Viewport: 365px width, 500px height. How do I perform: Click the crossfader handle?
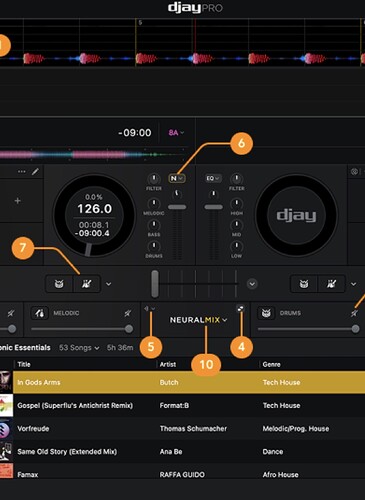pyautogui.click(x=155, y=284)
